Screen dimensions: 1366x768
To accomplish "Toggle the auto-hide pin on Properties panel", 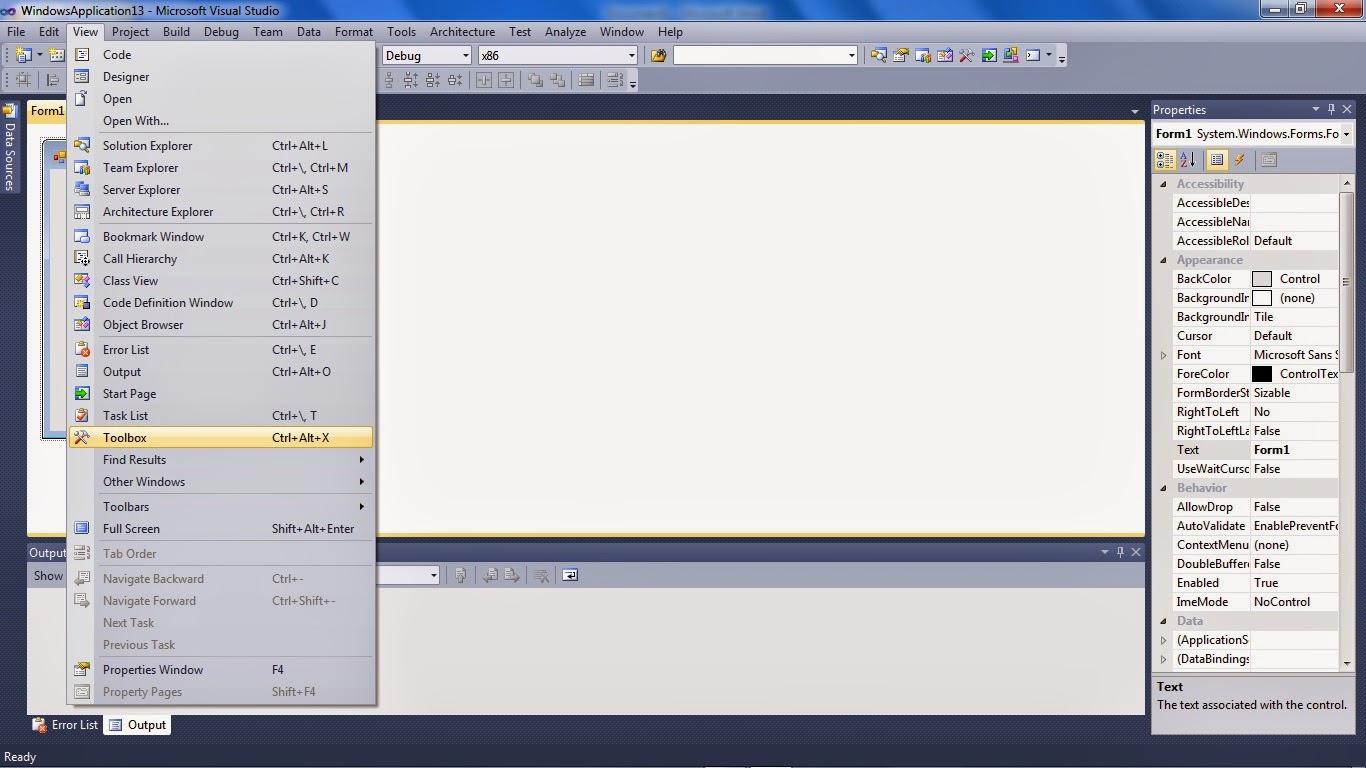I will [1331, 109].
